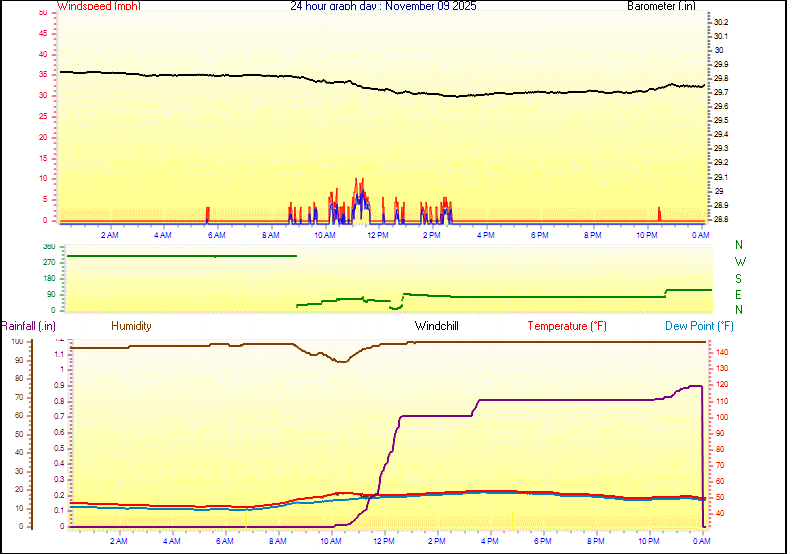This screenshot has width=798, height=554.
Task: Click the Windchill legend label
Action: click(437, 326)
